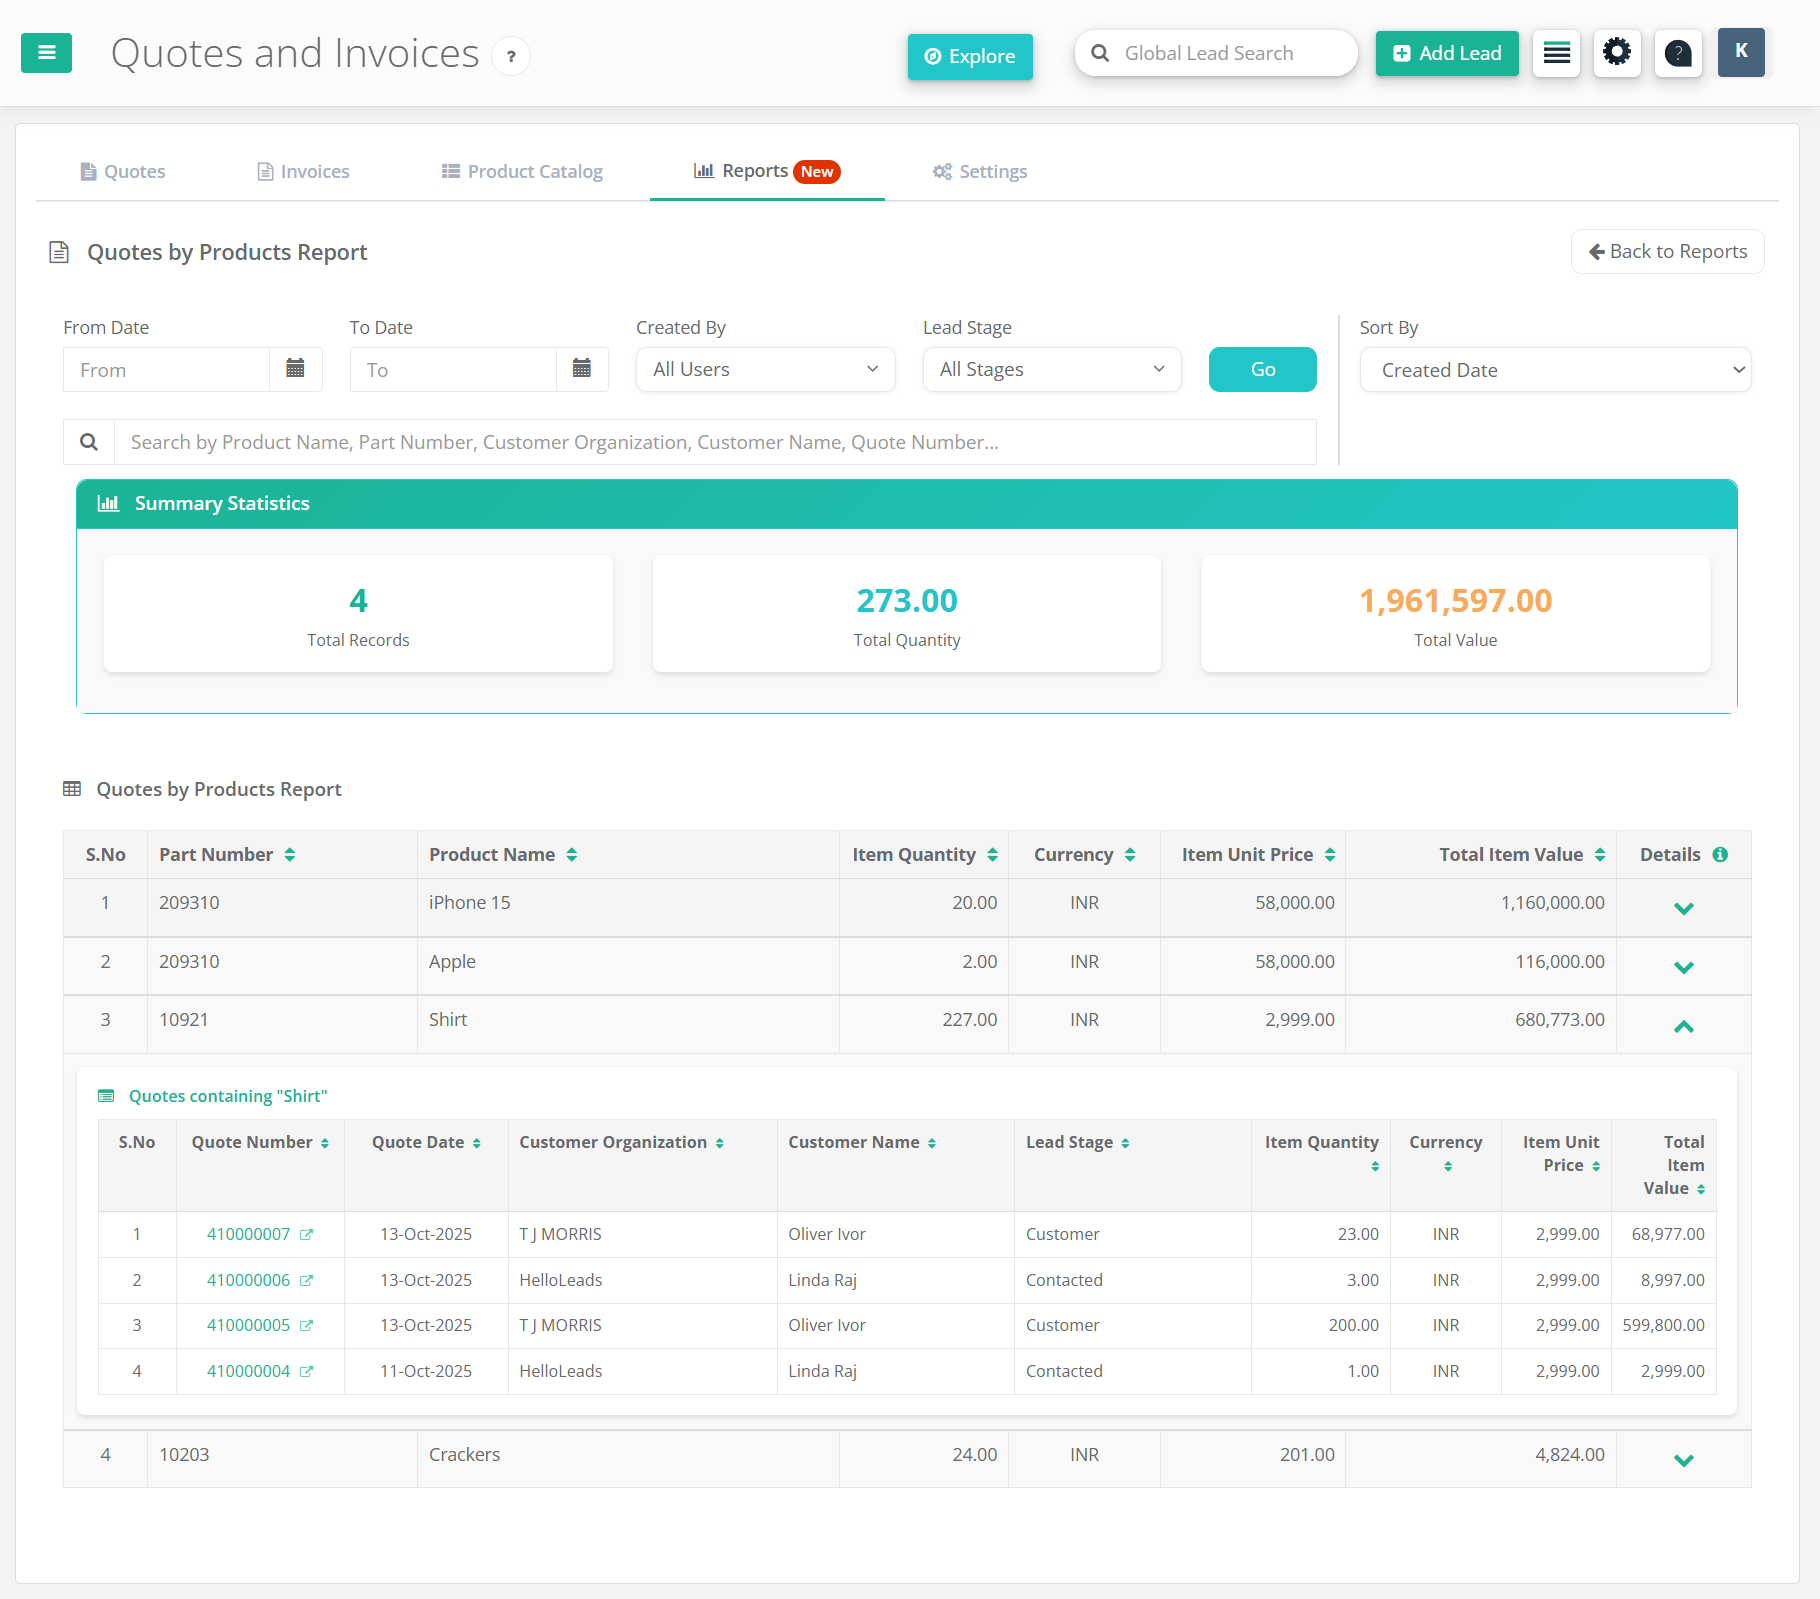This screenshot has width=1820, height=1599.
Task: Open the hamburger navigation menu
Action: click(46, 53)
